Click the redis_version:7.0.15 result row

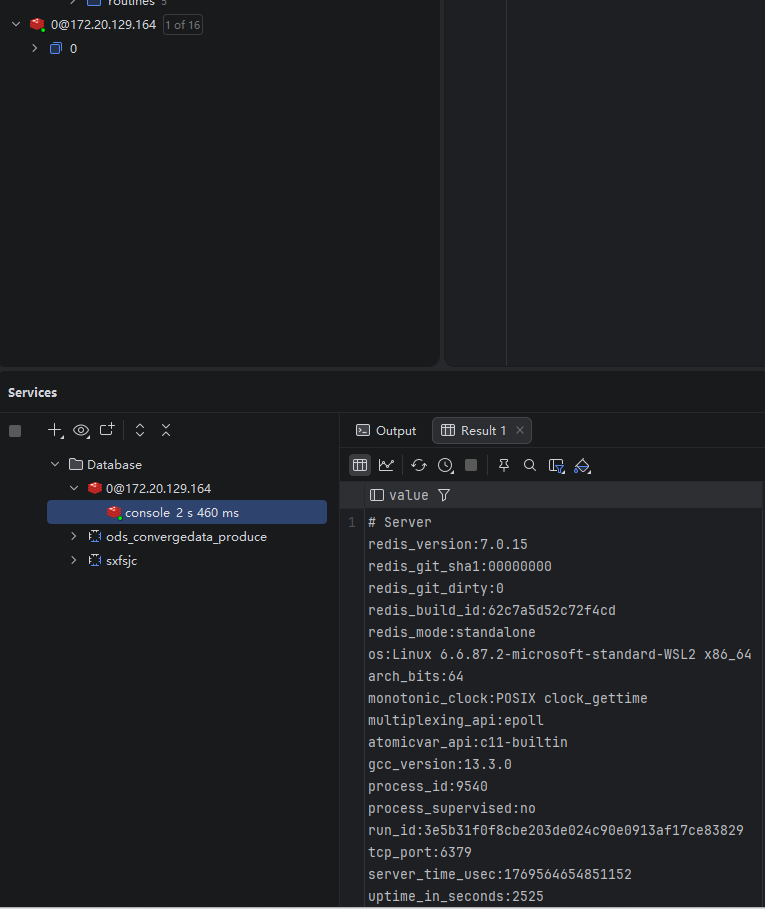[447, 544]
